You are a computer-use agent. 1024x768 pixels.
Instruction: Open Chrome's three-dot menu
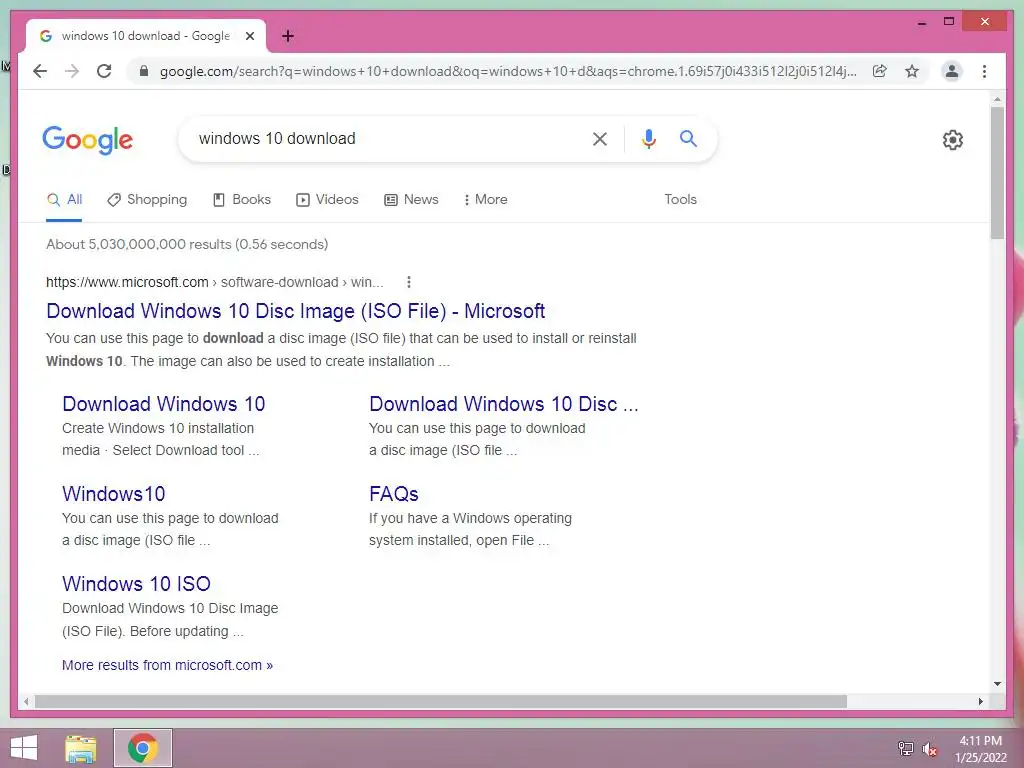(984, 71)
